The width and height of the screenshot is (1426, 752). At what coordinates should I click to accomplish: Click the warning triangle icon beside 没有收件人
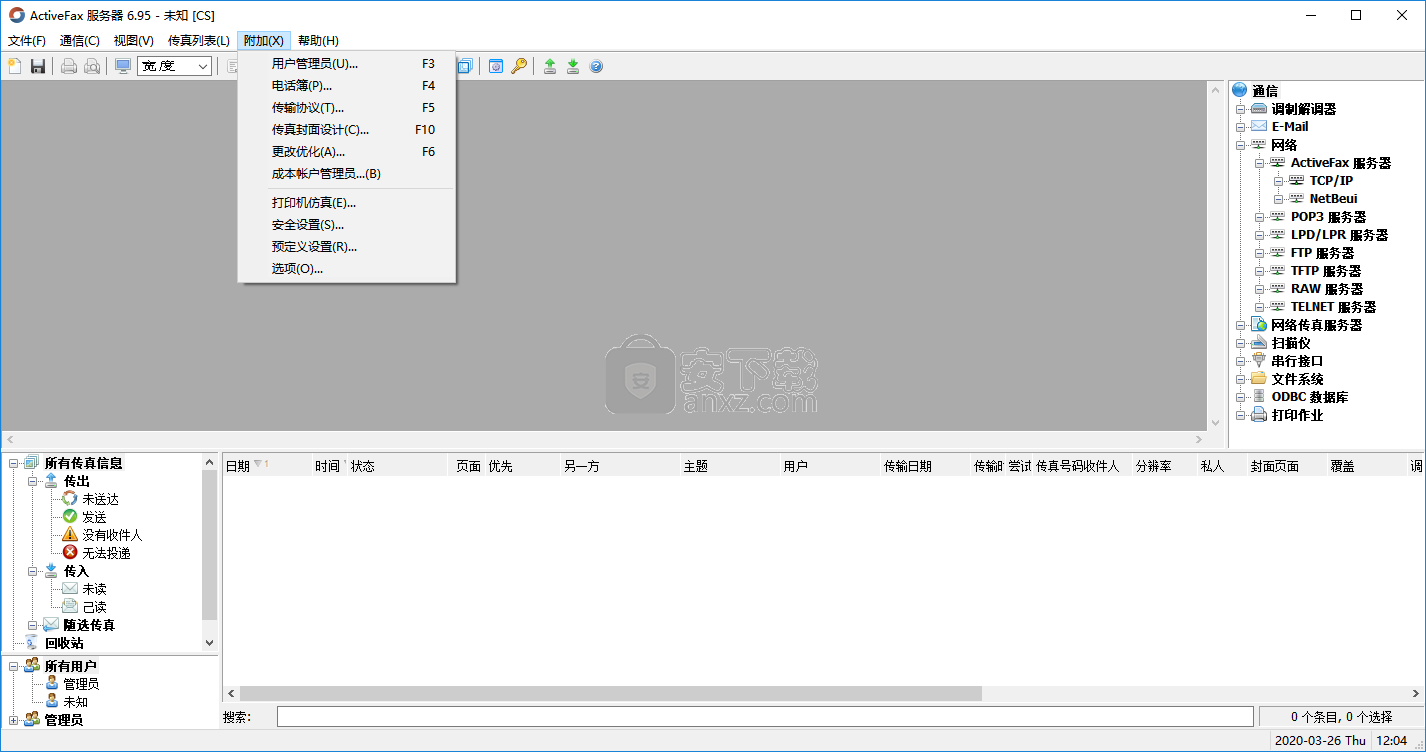click(70, 535)
